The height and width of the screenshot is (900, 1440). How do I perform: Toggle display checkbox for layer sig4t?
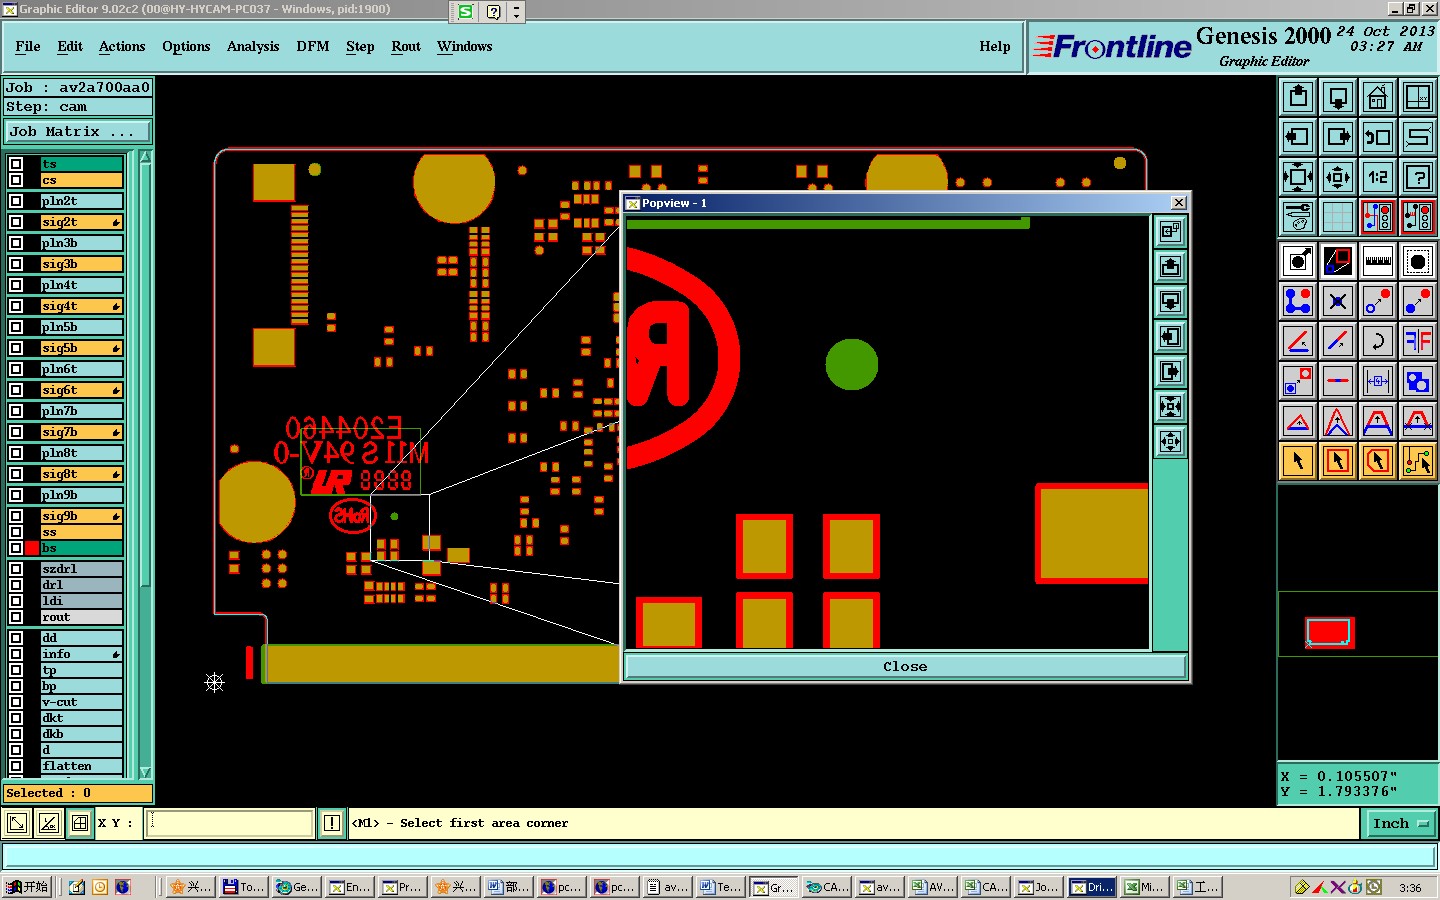point(16,306)
